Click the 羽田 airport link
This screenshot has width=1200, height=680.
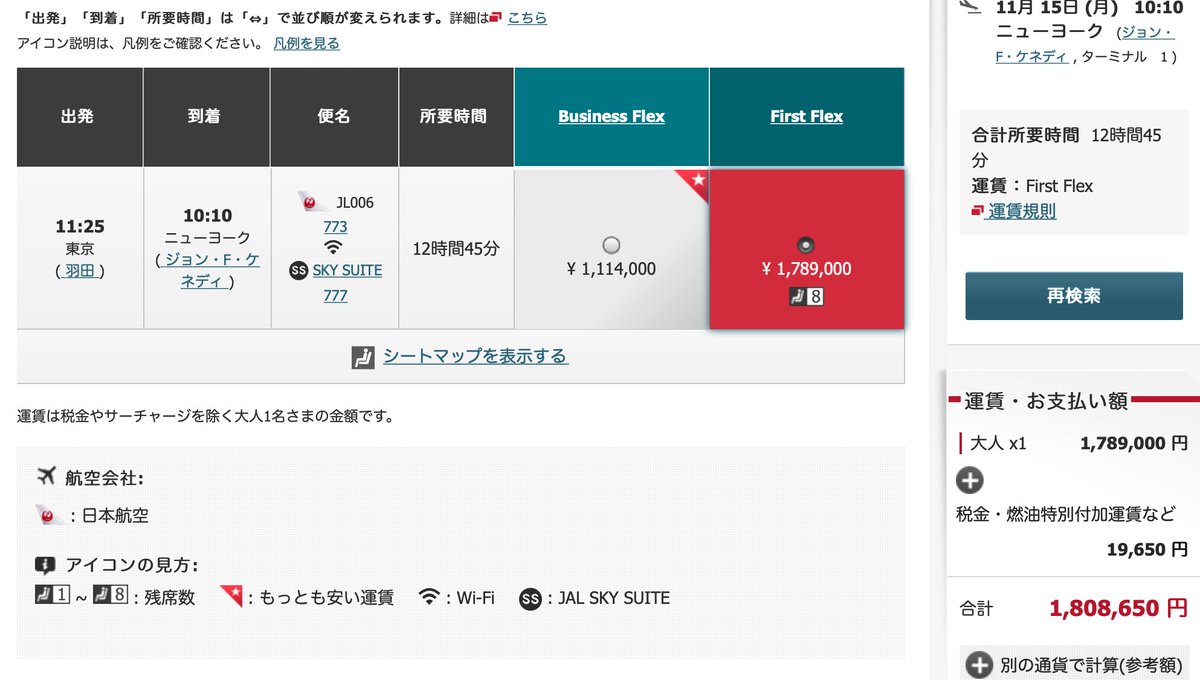pos(80,271)
